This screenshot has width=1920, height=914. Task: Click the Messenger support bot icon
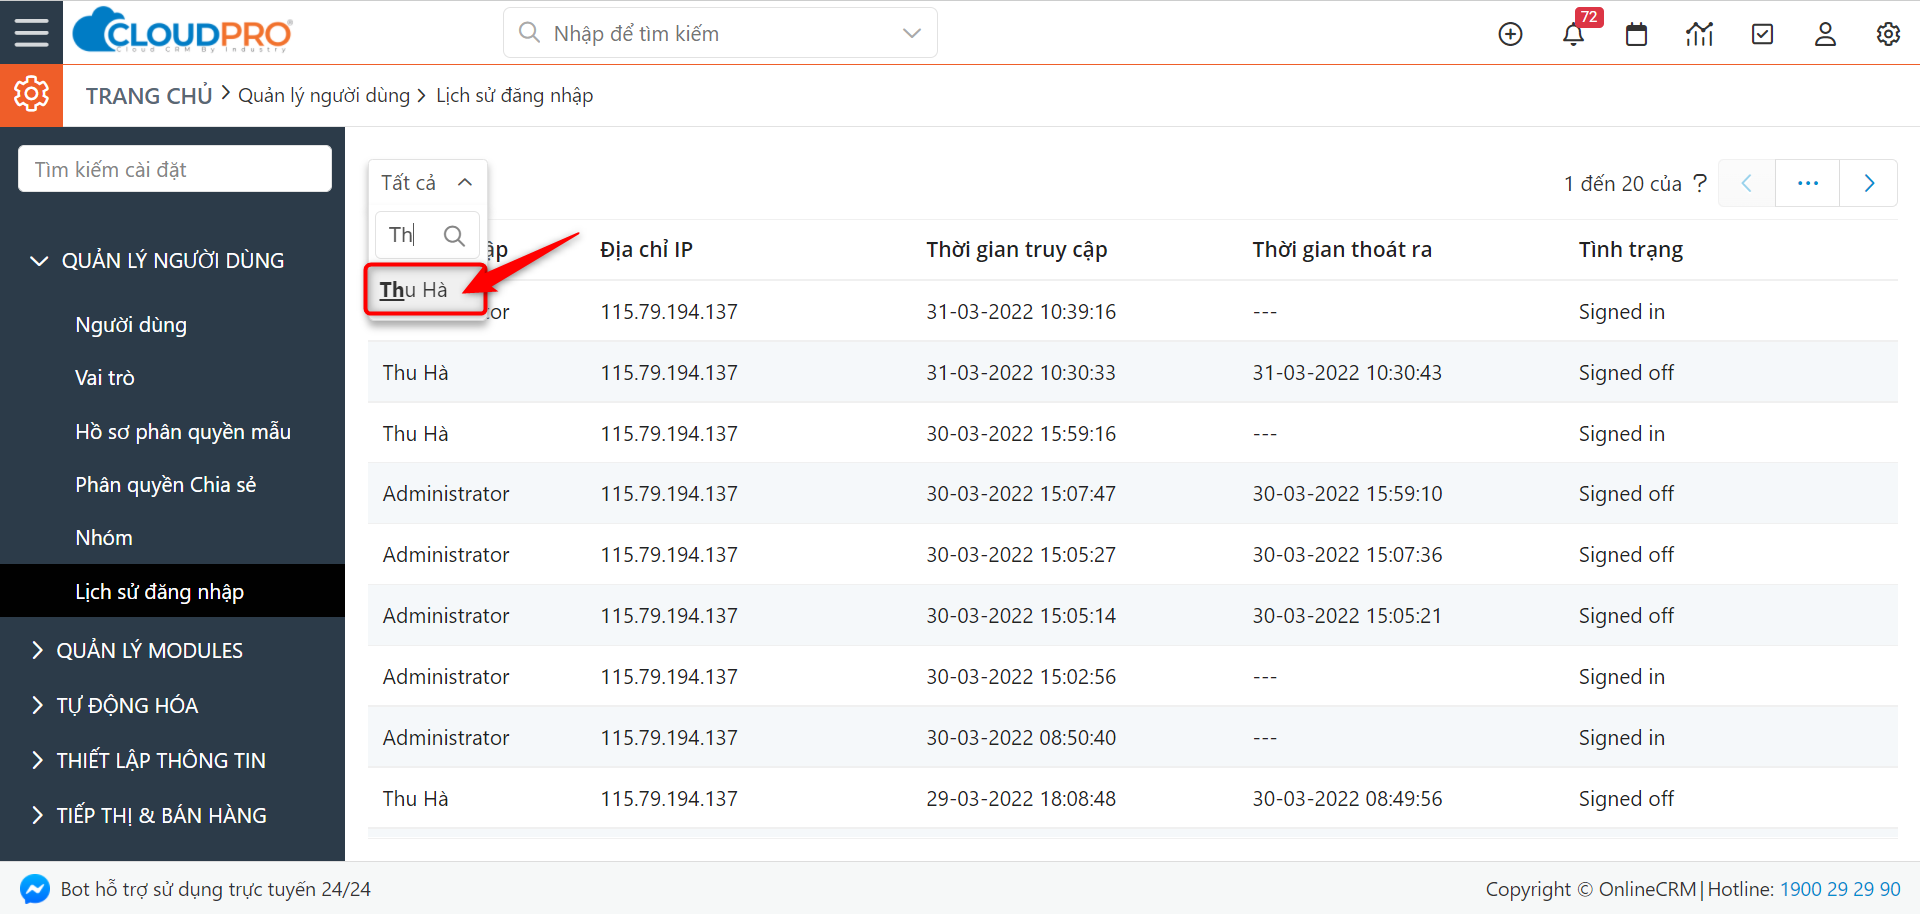35,889
